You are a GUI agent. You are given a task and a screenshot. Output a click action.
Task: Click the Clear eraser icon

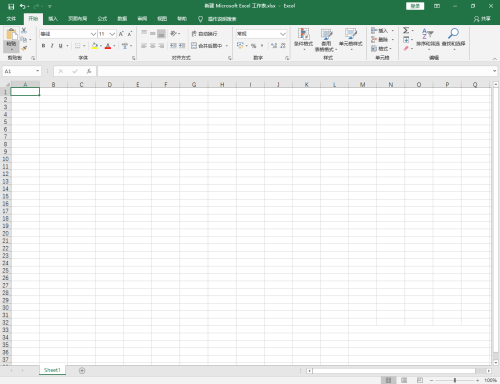(x=406, y=49)
